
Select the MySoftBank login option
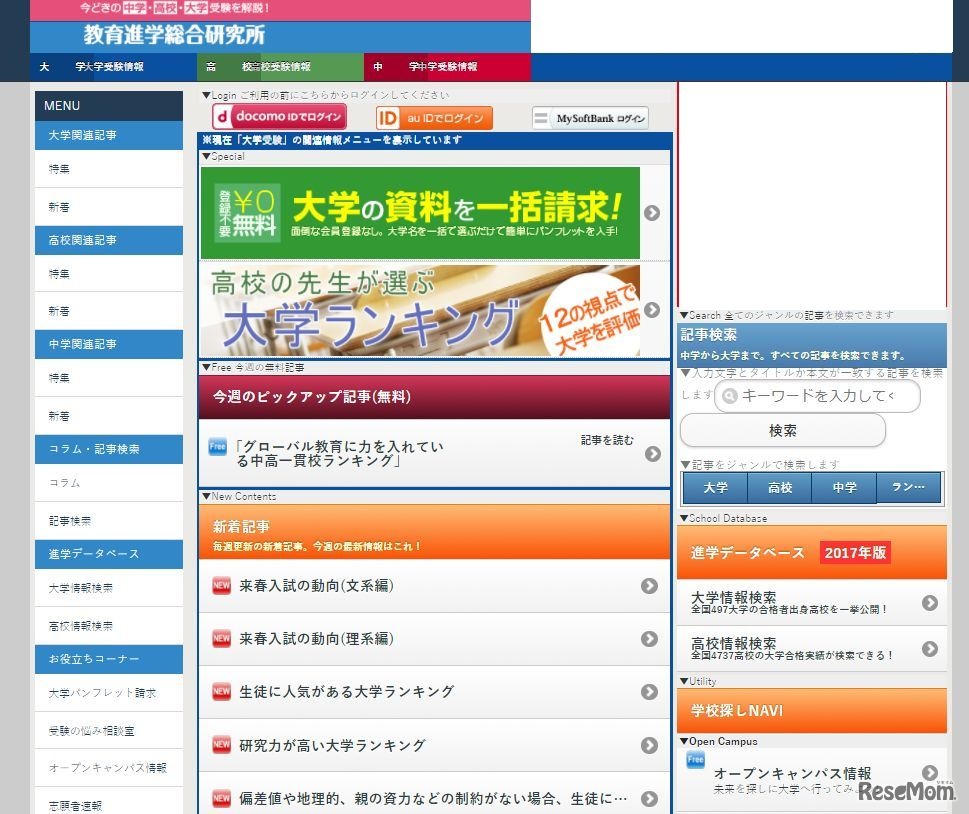tap(591, 117)
